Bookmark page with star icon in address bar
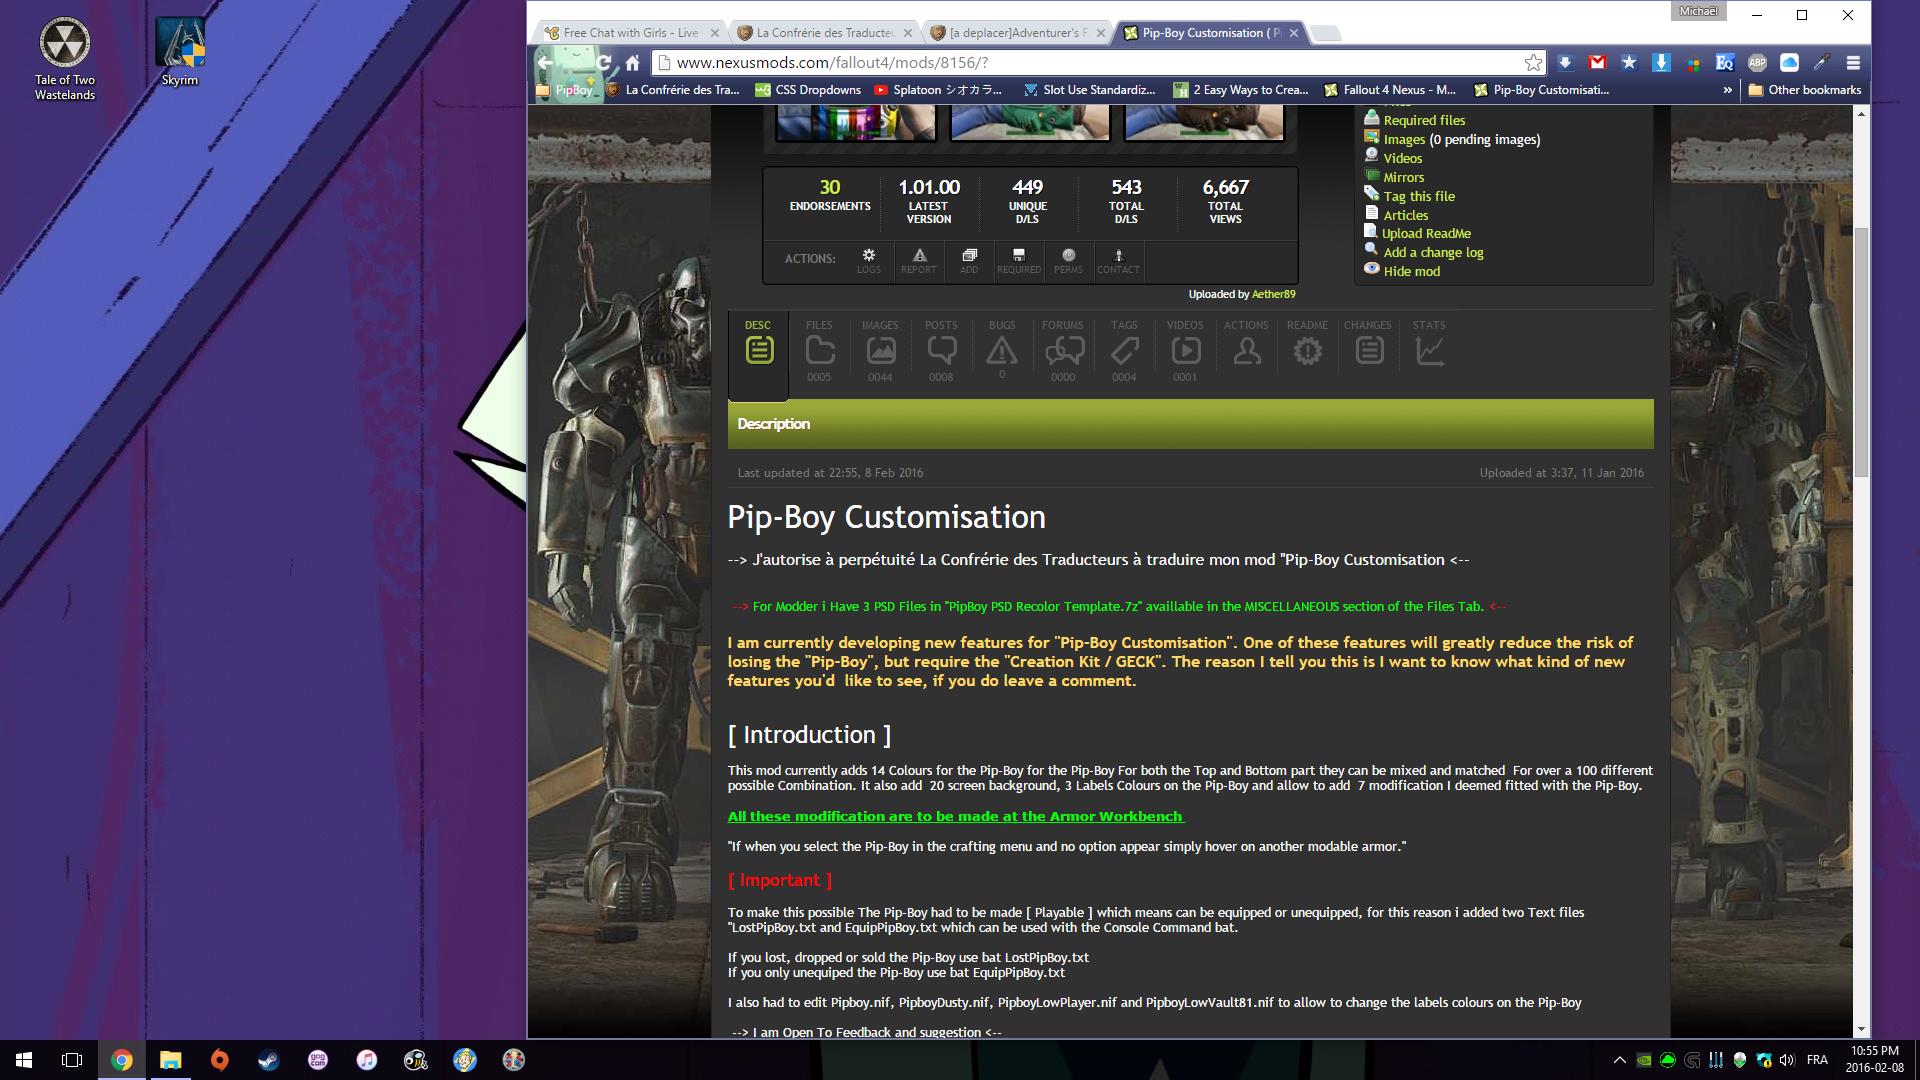The height and width of the screenshot is (1080, 1920). pyautogui.click(x=1533, y=63)
